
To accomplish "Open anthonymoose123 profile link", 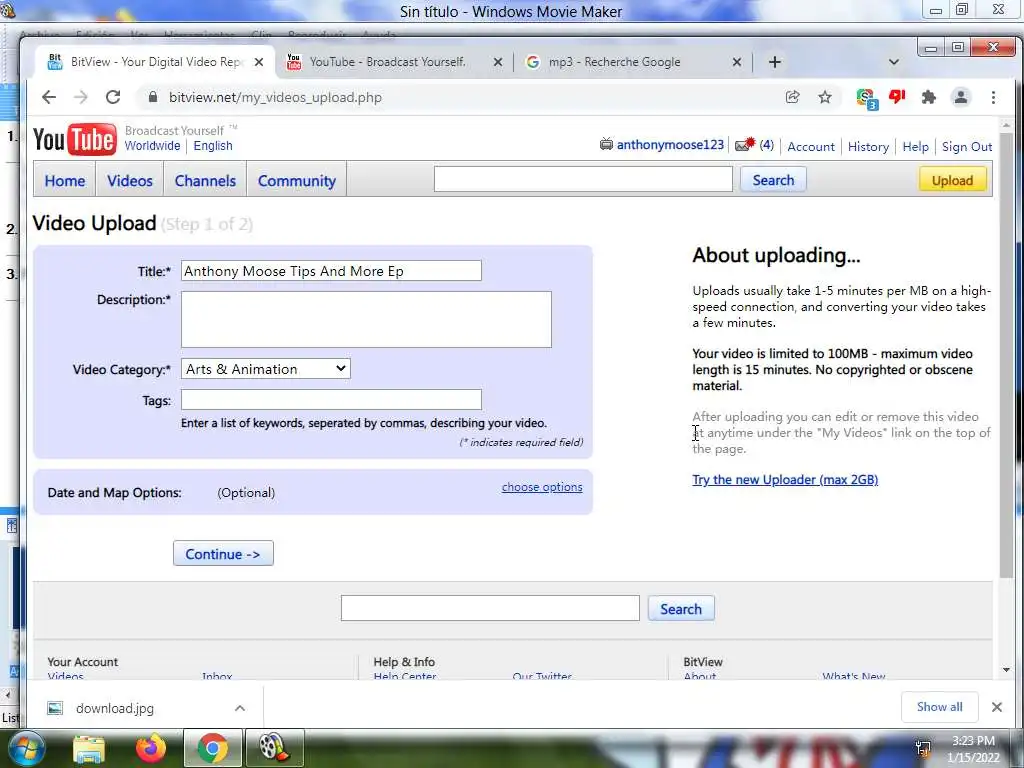I will (x=670, y=144).
